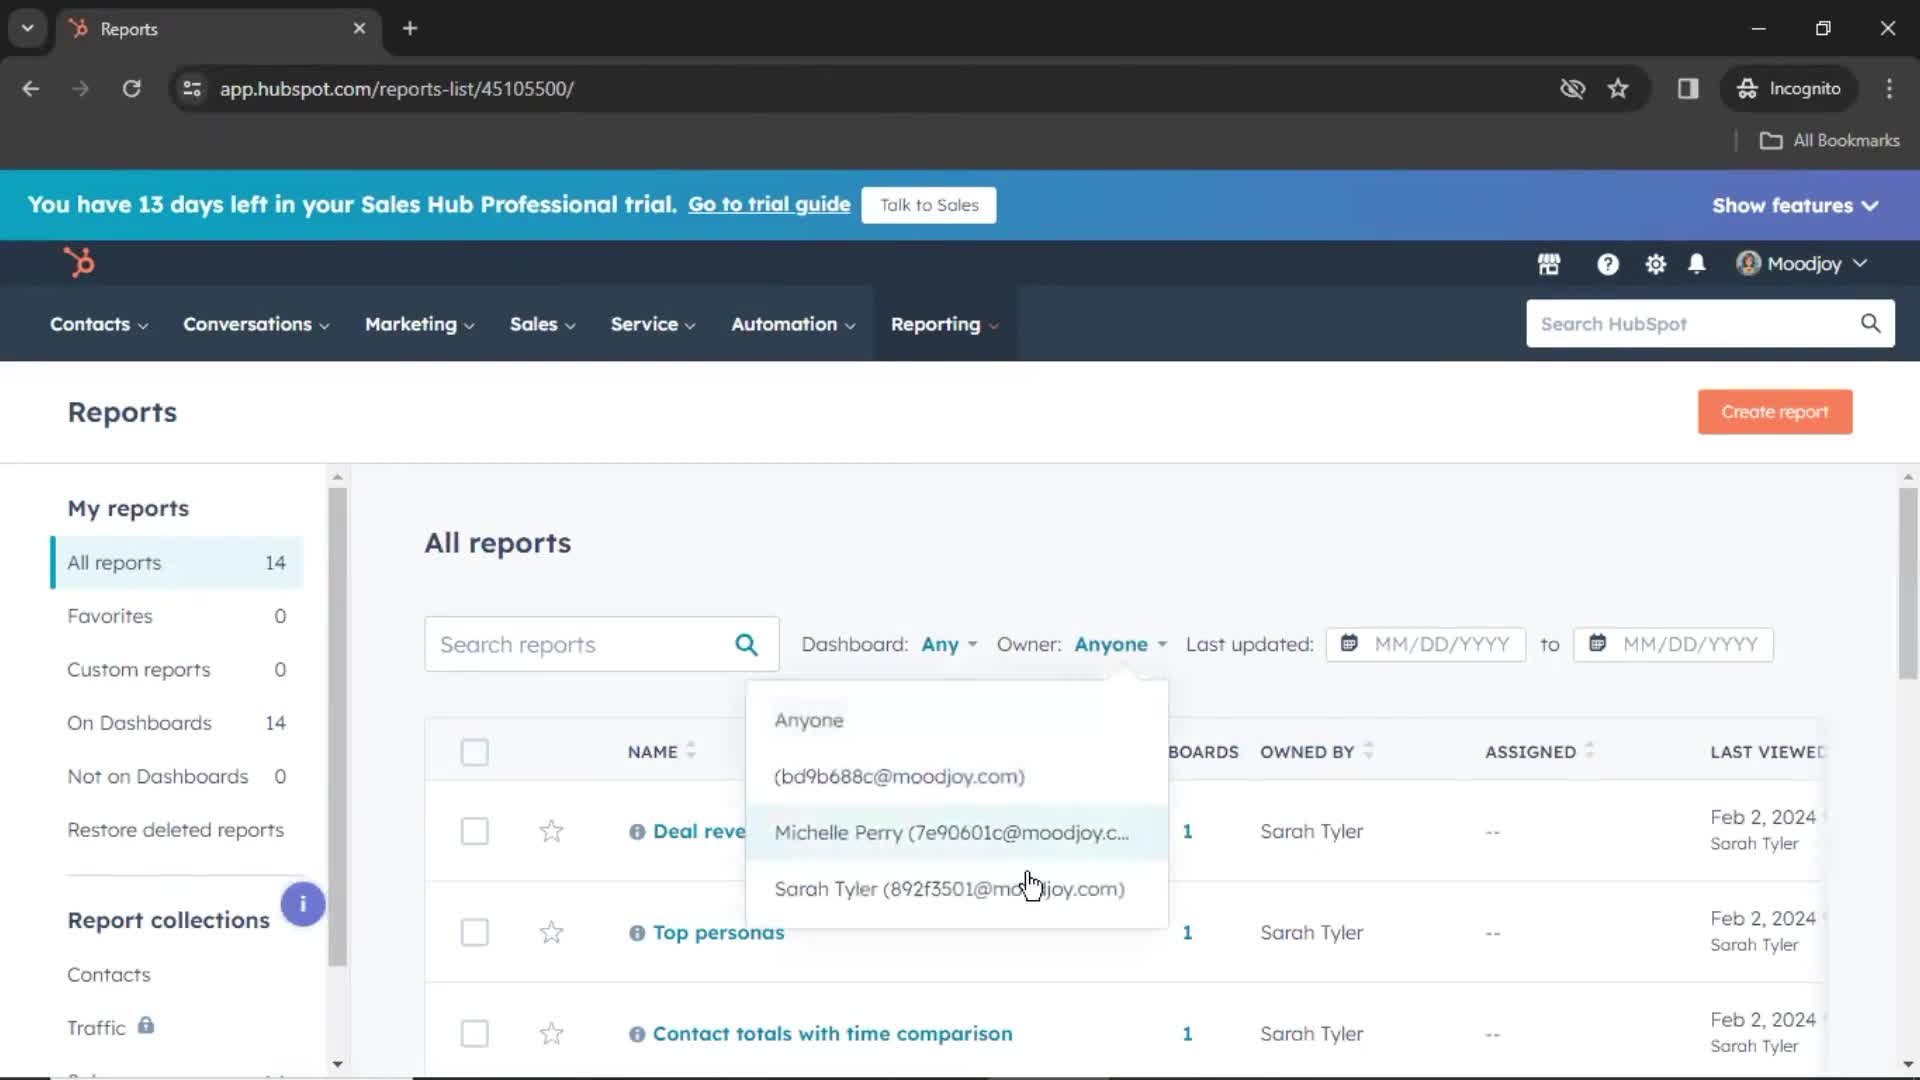The height and width of the screenshot is (1080, 1920).
Task: Open Custom reports in sidebar
Action: 177,669
